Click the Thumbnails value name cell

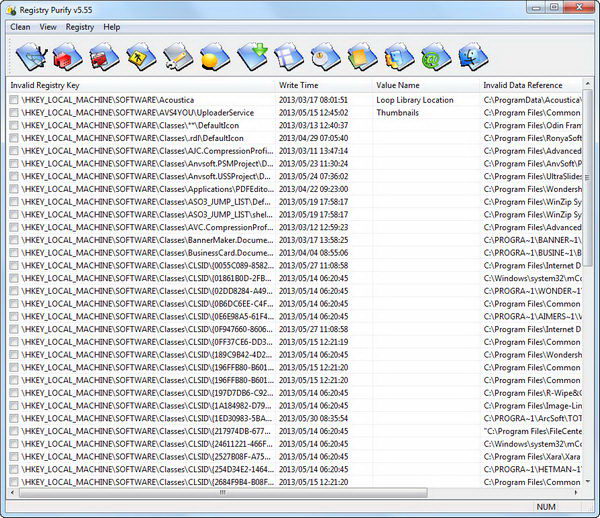coord(397,113)
